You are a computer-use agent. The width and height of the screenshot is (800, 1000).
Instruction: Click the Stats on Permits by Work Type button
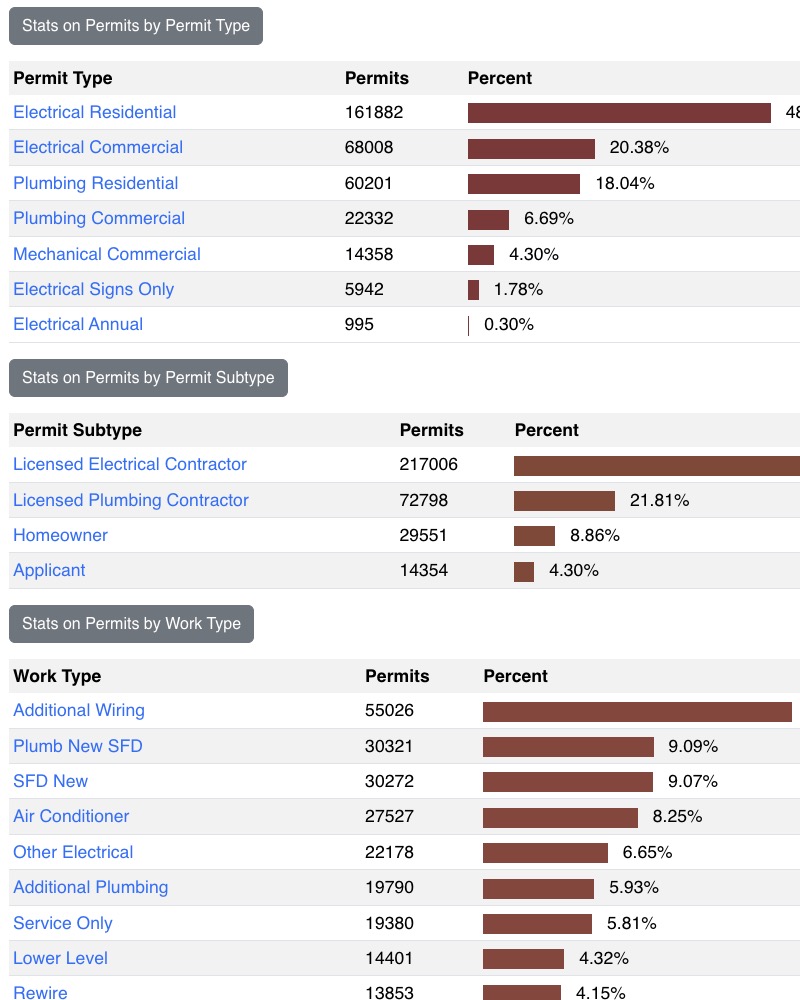pos(131,623)
